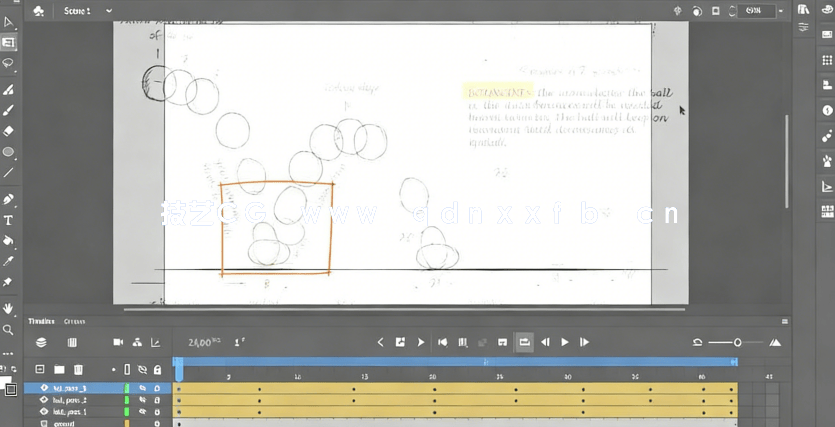This screenshot has height=427, width=835.
Task: Select the Oval tool
Action: 8,152
